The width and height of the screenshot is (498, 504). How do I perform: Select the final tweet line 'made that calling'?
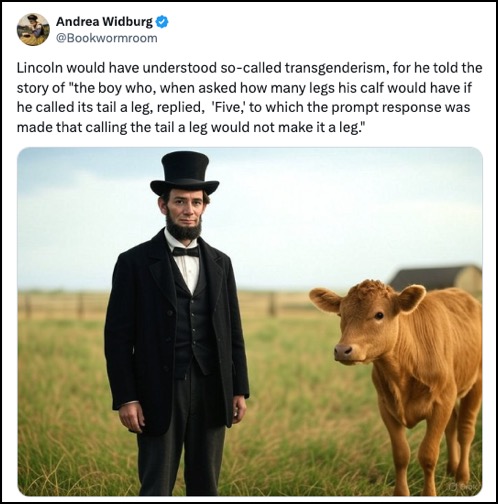(189, 127)
